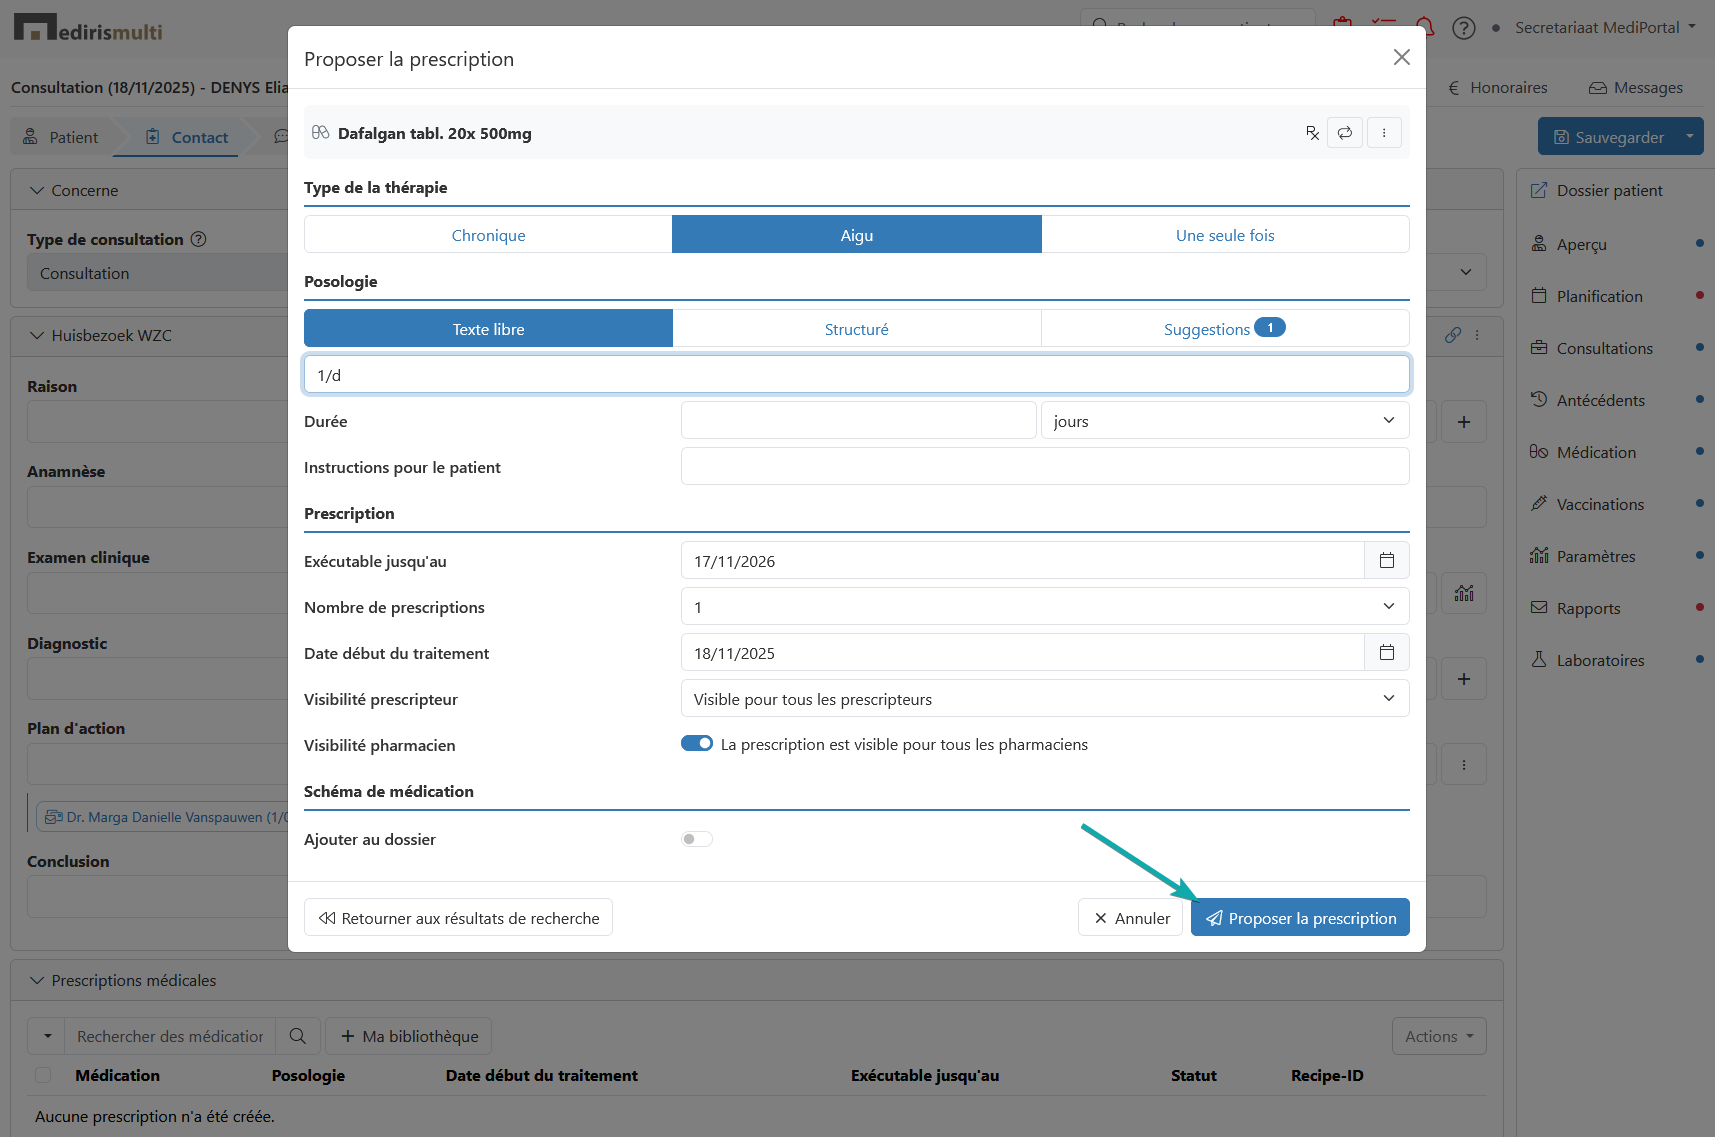Select the Chronique therapy type

(x=488, y=235)
